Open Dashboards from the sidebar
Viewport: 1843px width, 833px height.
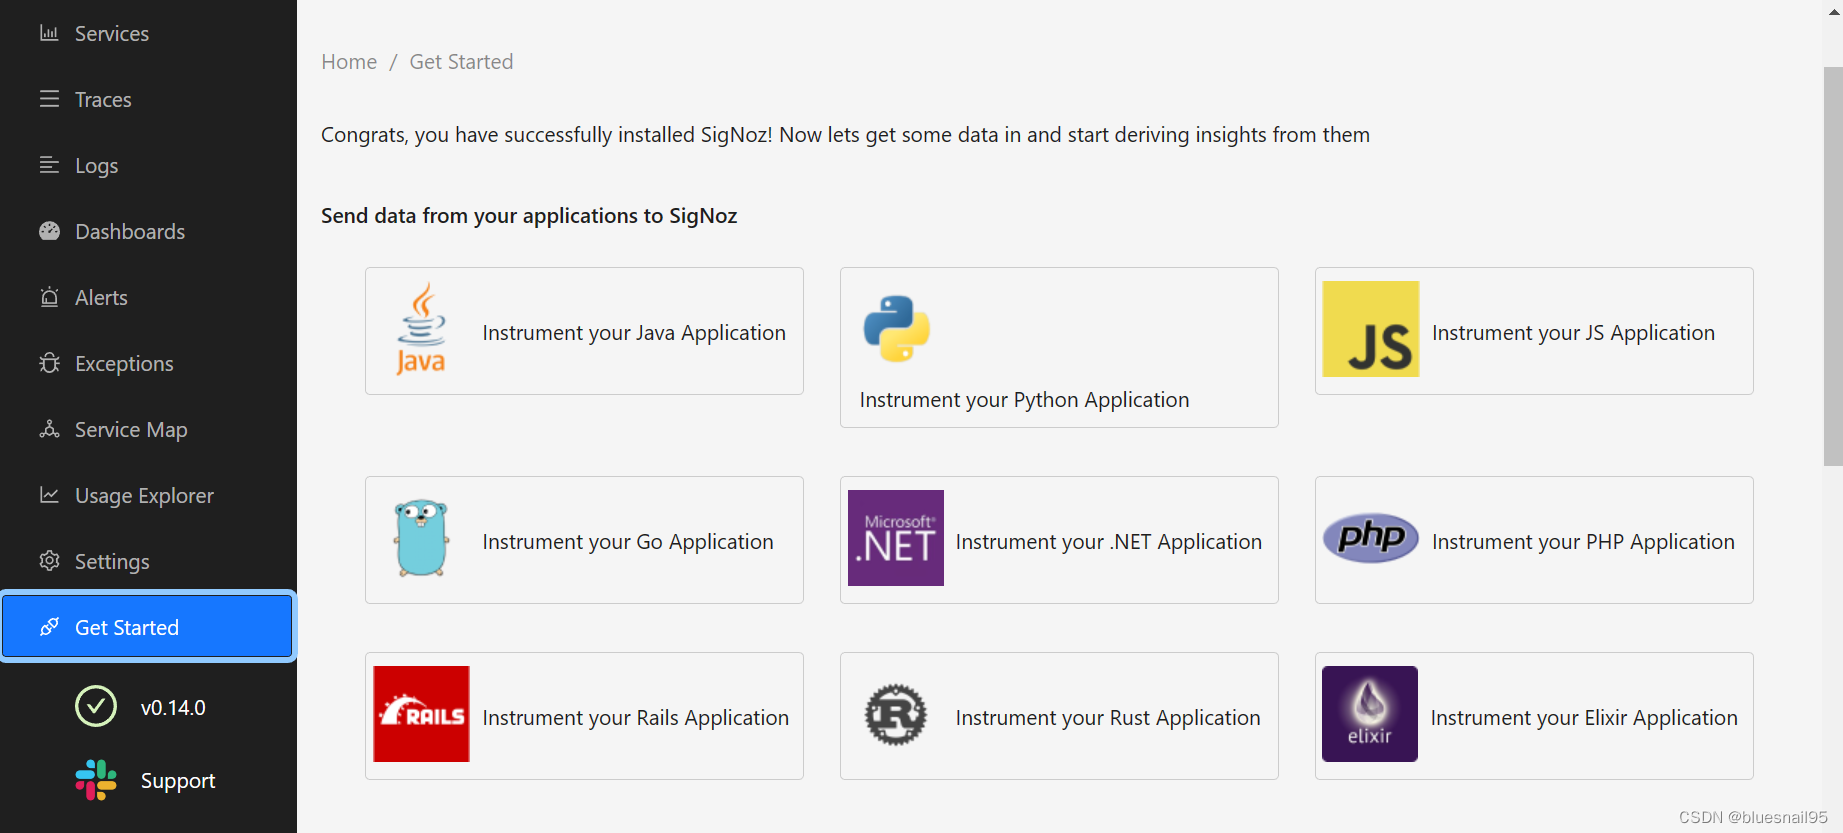click(x=148, y=231)
